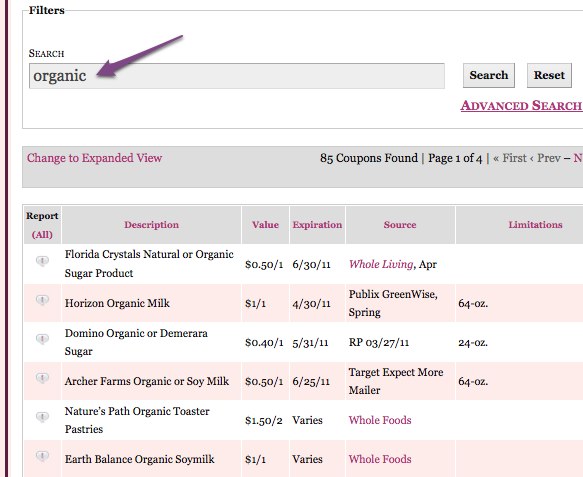Sort table by Source column

coord(400,225)
